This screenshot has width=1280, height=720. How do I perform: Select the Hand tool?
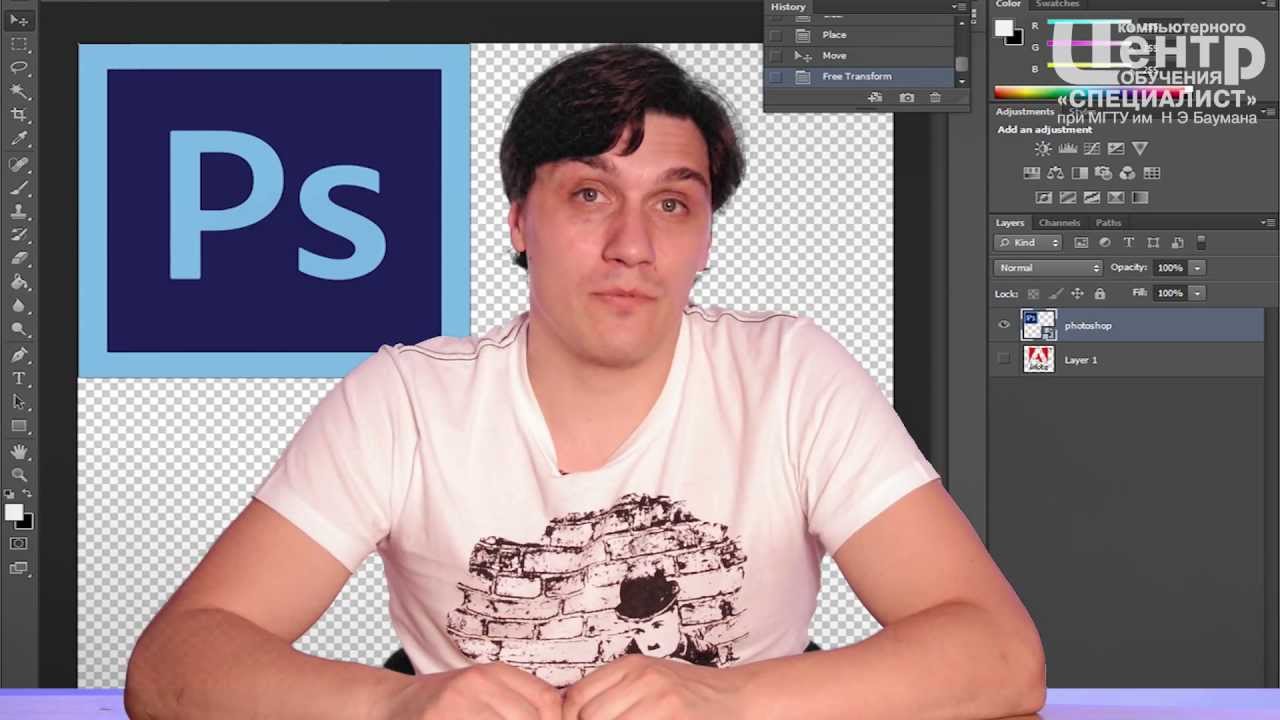[x=19, y=452]
